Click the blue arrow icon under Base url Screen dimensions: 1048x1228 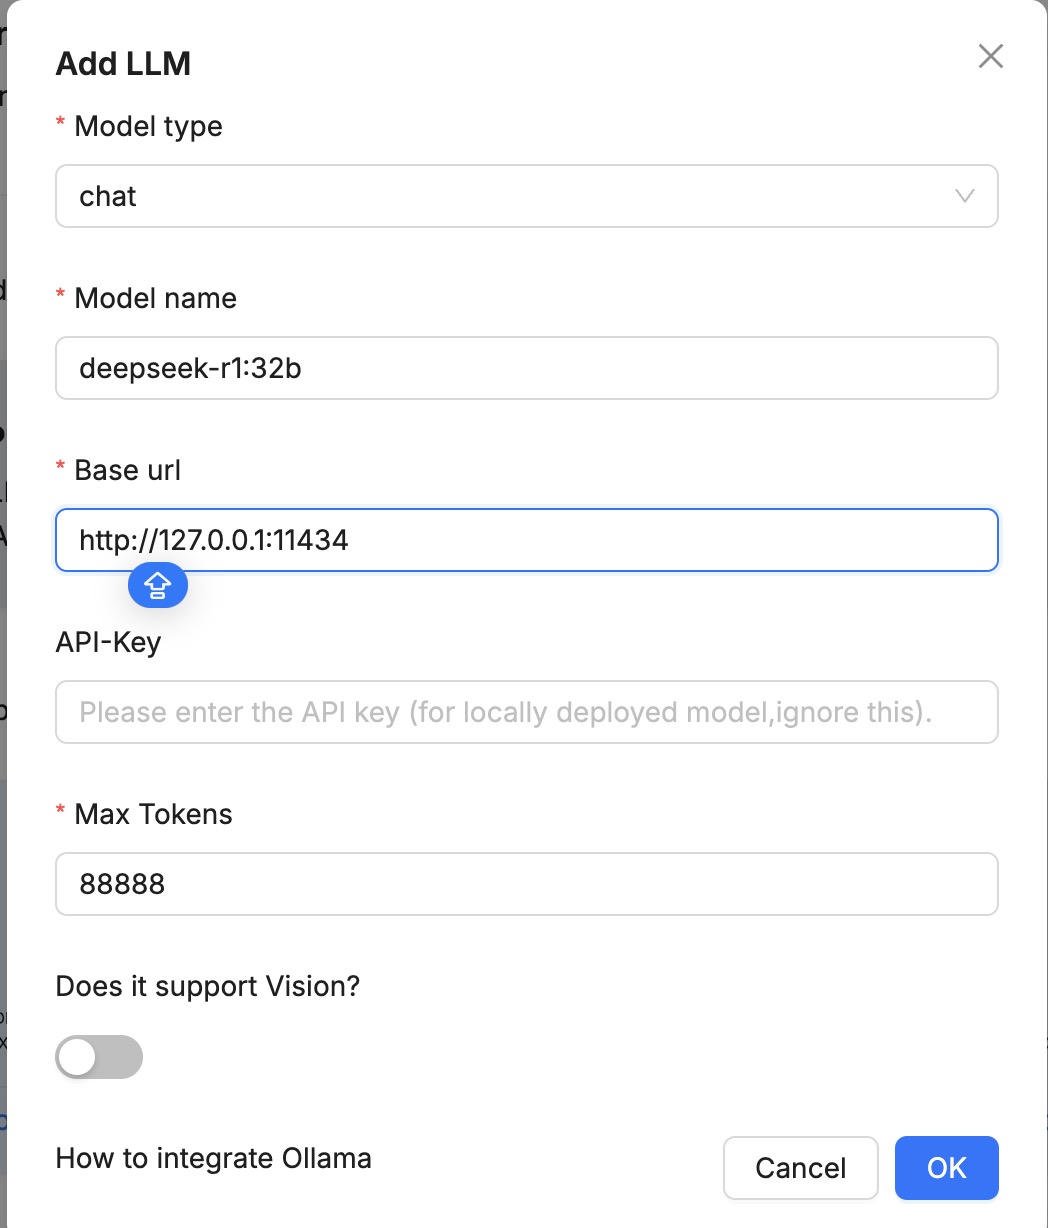[158, 587]
